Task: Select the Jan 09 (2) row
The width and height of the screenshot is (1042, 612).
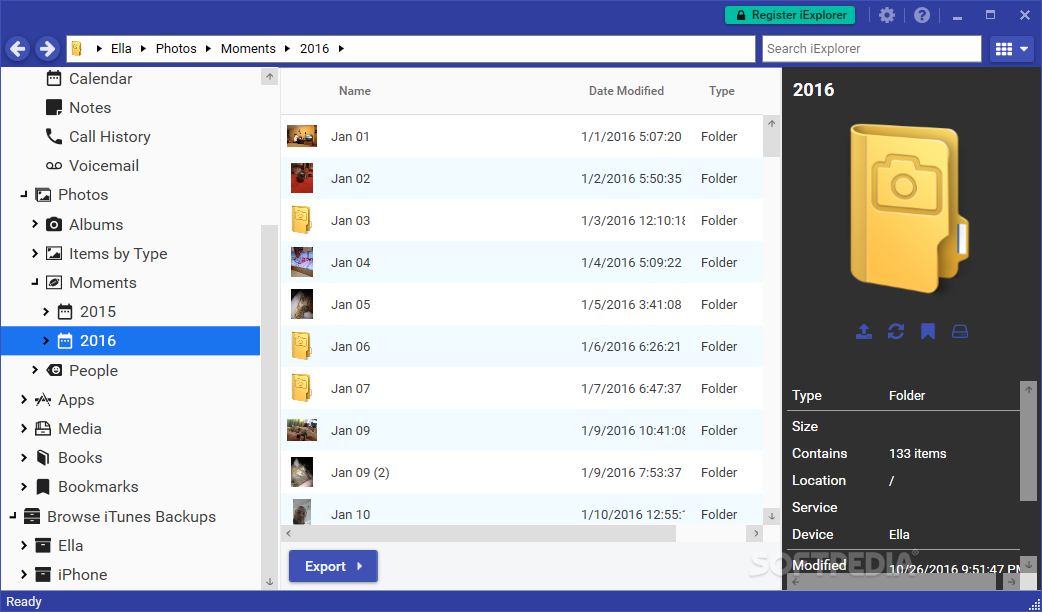Action: tap(522, 472)
